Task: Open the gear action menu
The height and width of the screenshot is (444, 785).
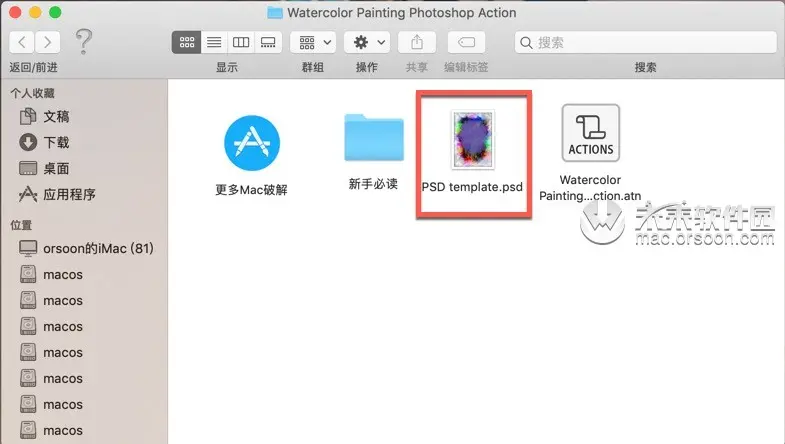Action: point(367,43)
